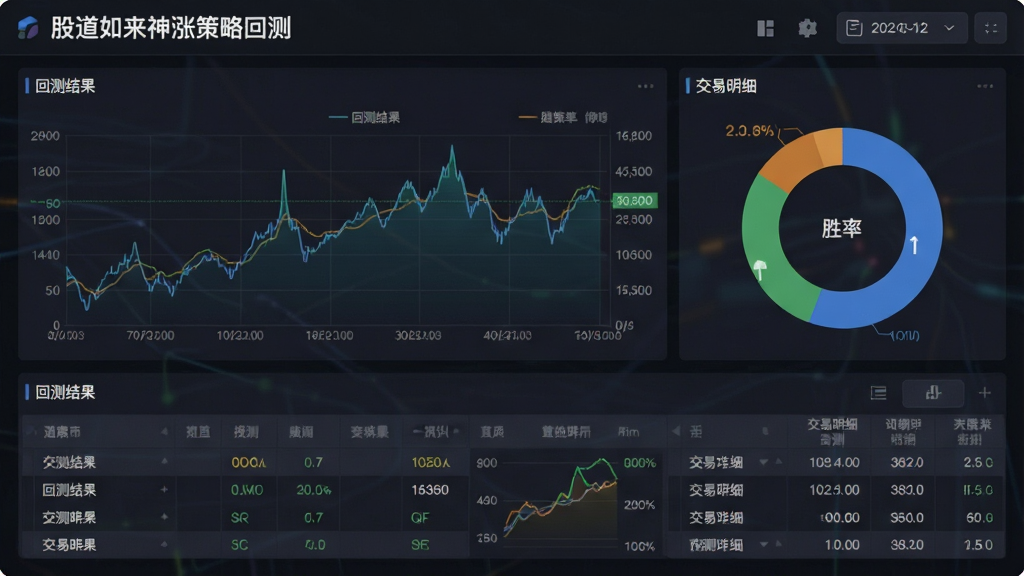Expand the row containing SR with its plus

(165, 517)
